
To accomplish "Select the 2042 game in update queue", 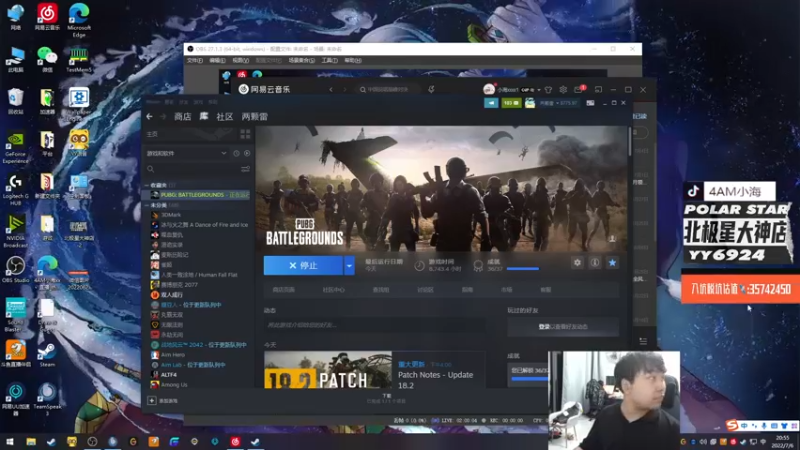I will [x=198, y=345].
